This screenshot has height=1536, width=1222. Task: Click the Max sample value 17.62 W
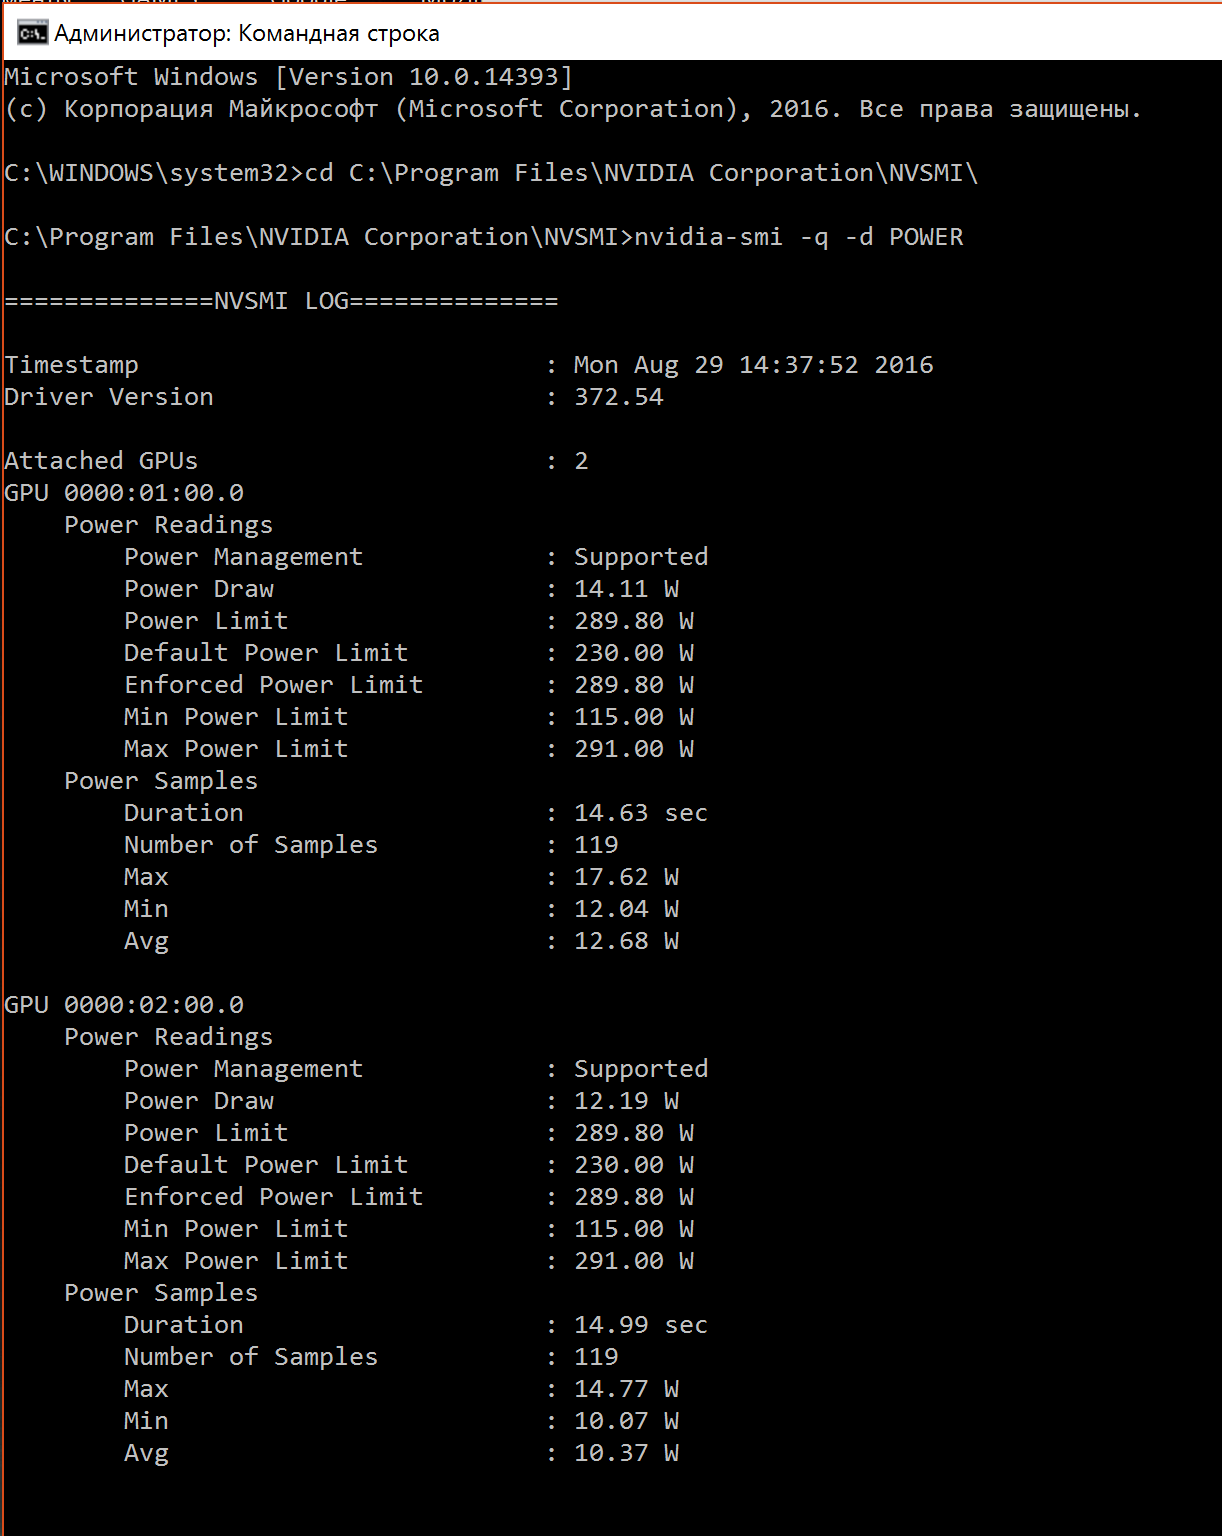[x=626, y=877]
